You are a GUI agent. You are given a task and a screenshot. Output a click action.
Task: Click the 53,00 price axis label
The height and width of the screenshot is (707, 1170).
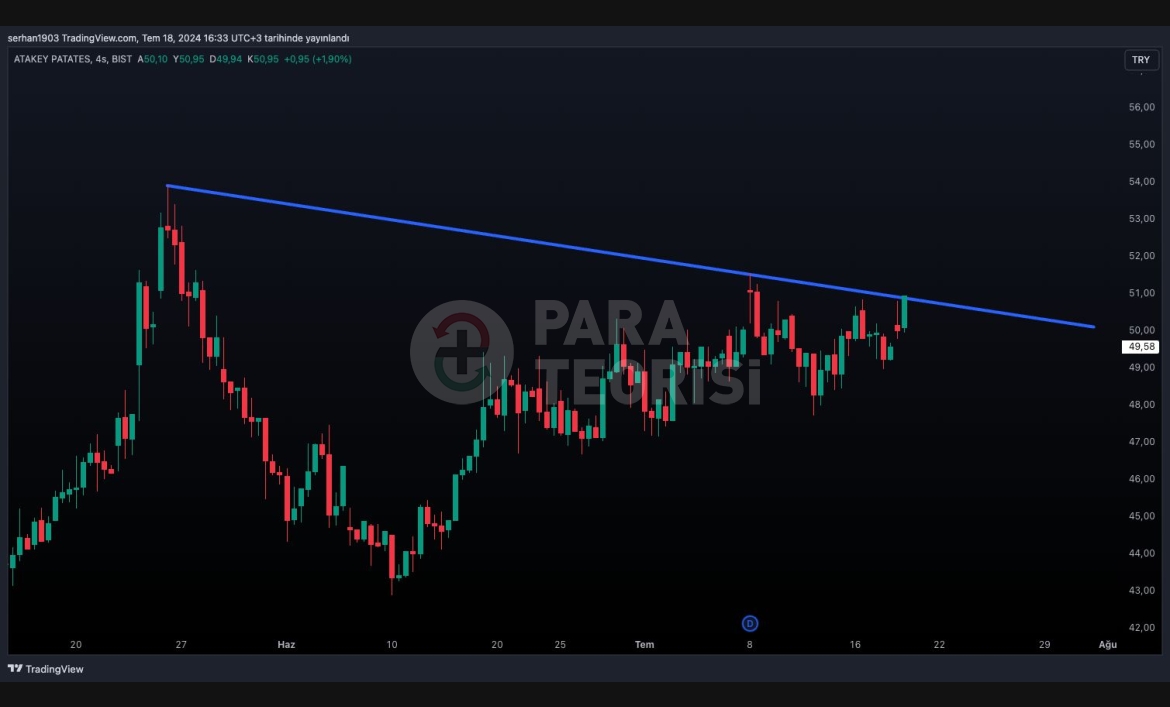1142,219
